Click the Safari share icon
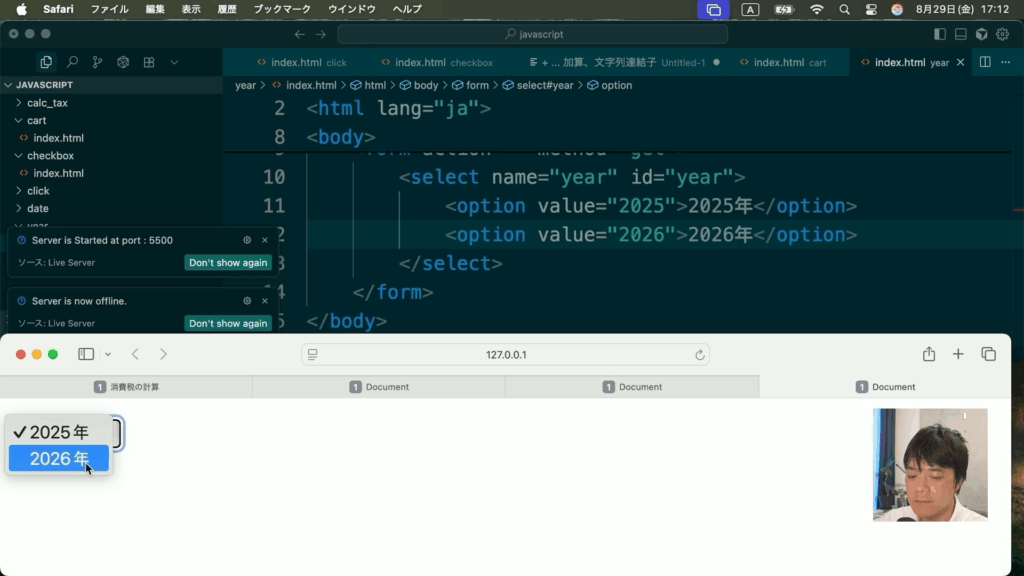Image resolution: width=1024 pixels, height=576 pixels. point(929,354)
